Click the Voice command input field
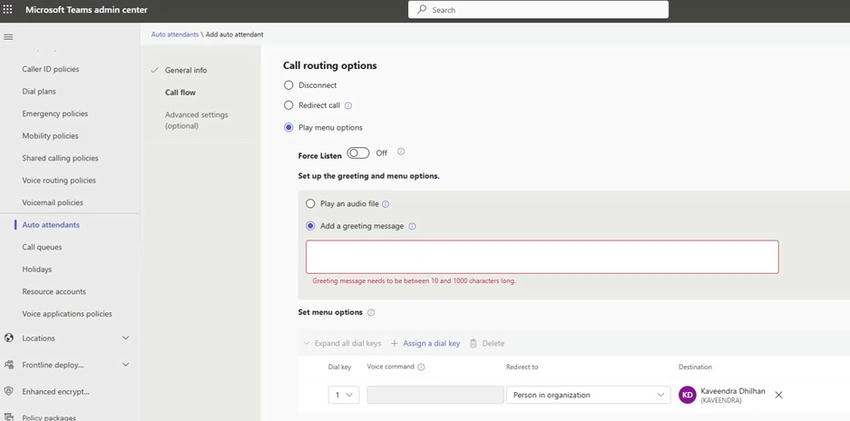The width and height of the screenshot is (850, 421). coord(435,395)
